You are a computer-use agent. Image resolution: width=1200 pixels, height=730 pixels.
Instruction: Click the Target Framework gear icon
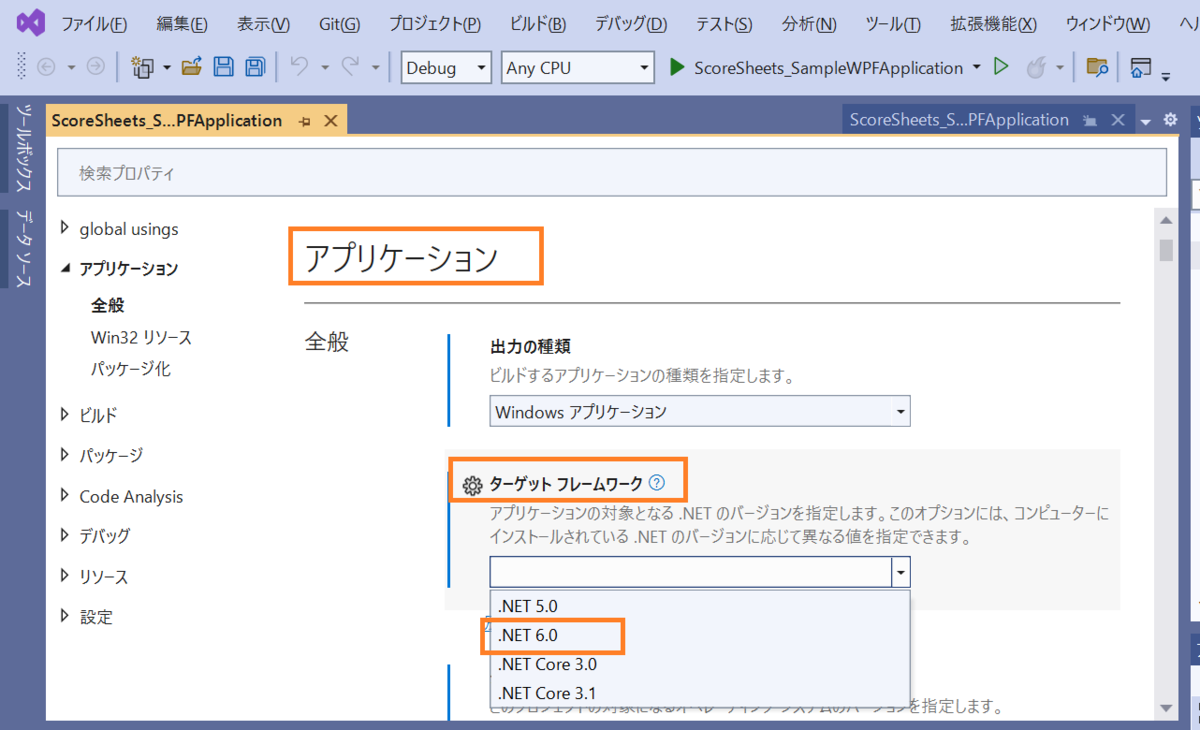click(473, 486)
